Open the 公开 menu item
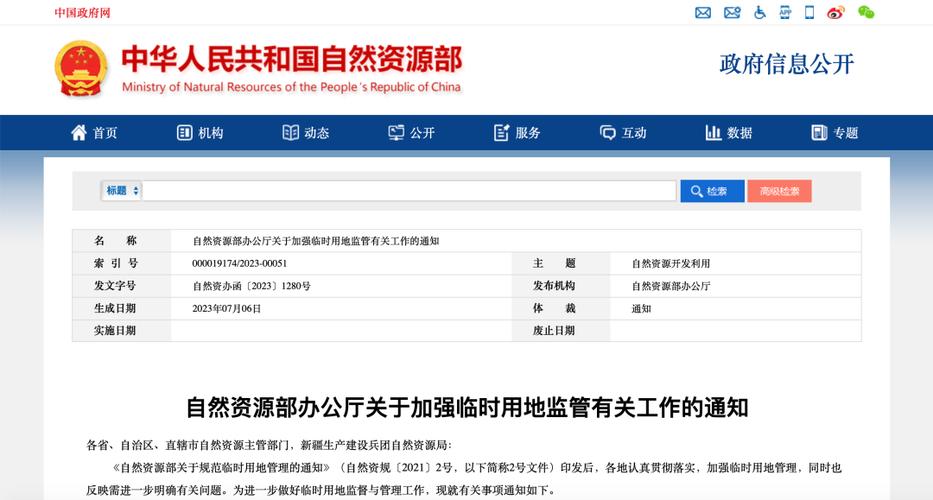This screenshot has height=500, width=933. tap(422, 133)
